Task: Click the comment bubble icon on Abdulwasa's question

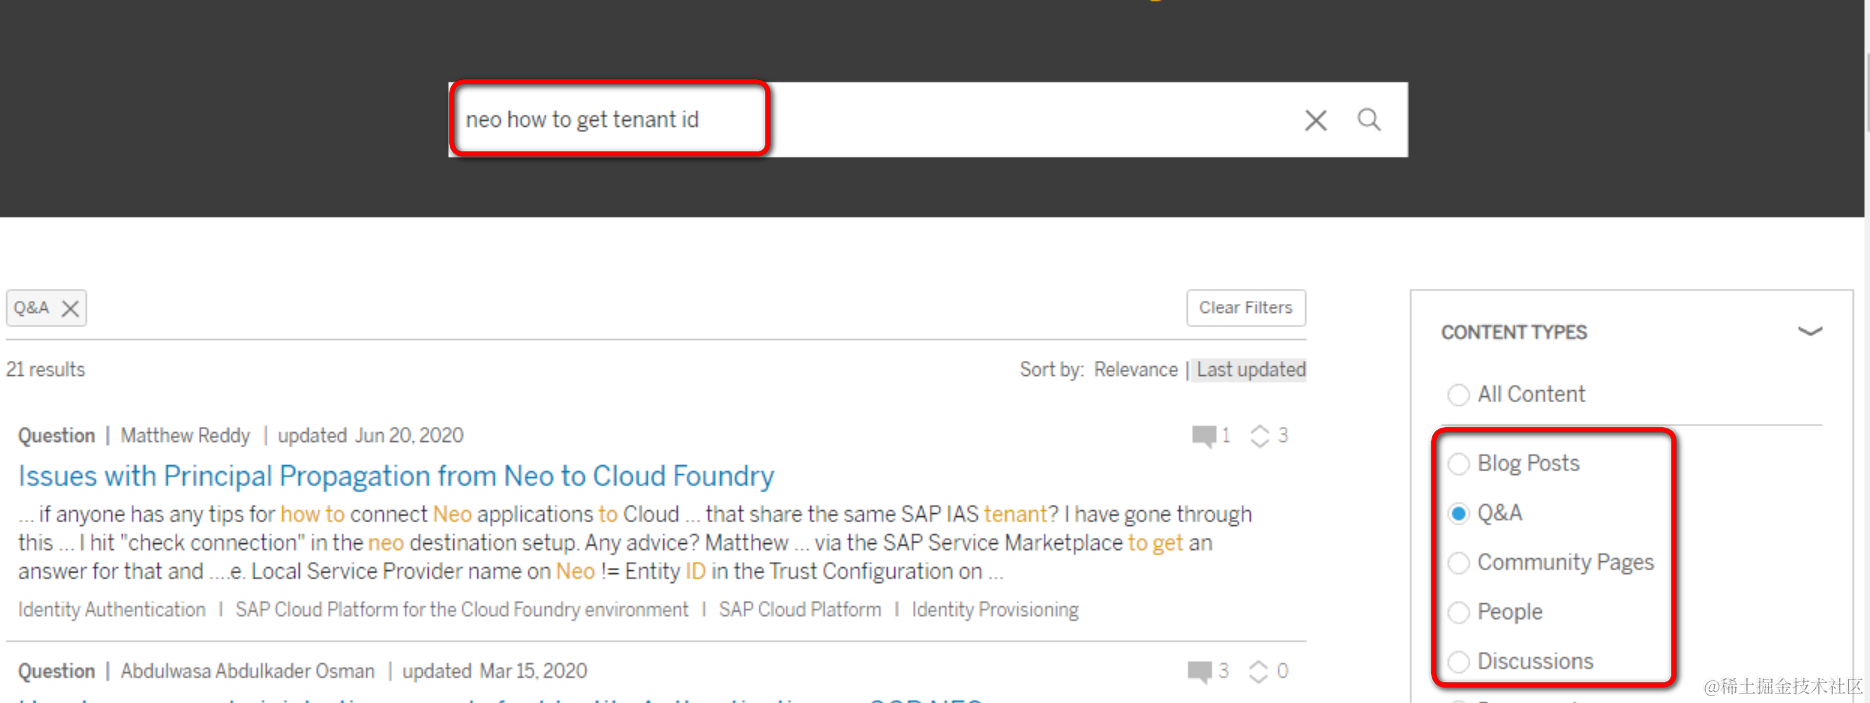Action: [1200, 671]
